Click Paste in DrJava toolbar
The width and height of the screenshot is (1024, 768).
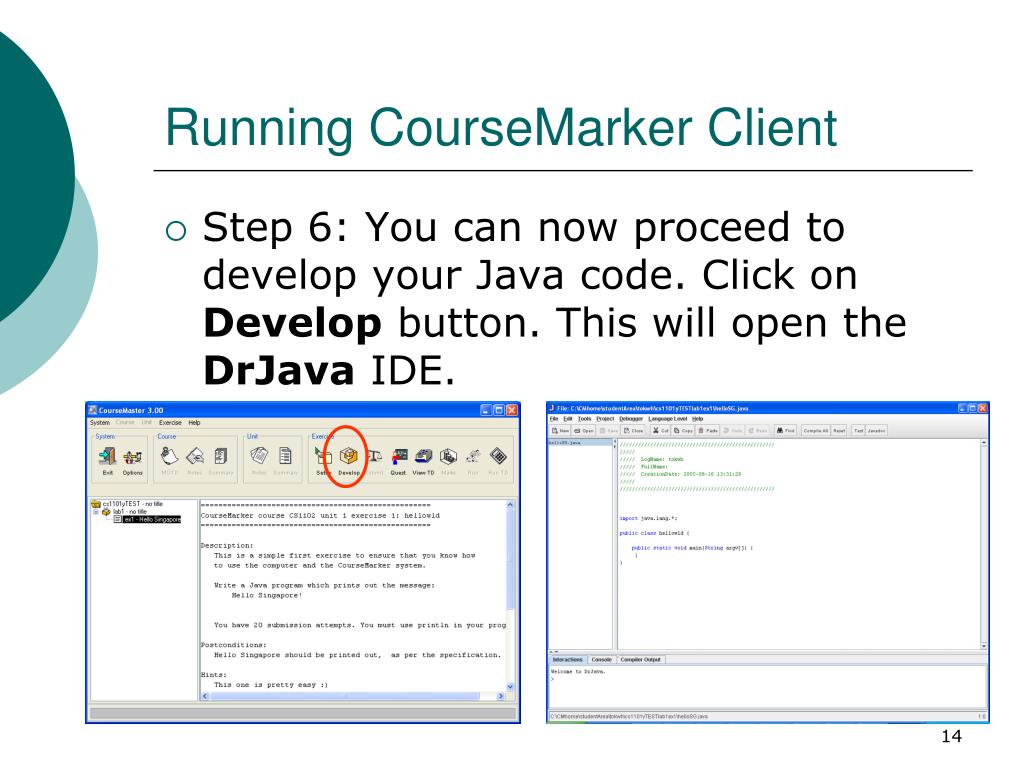(708, 430)
